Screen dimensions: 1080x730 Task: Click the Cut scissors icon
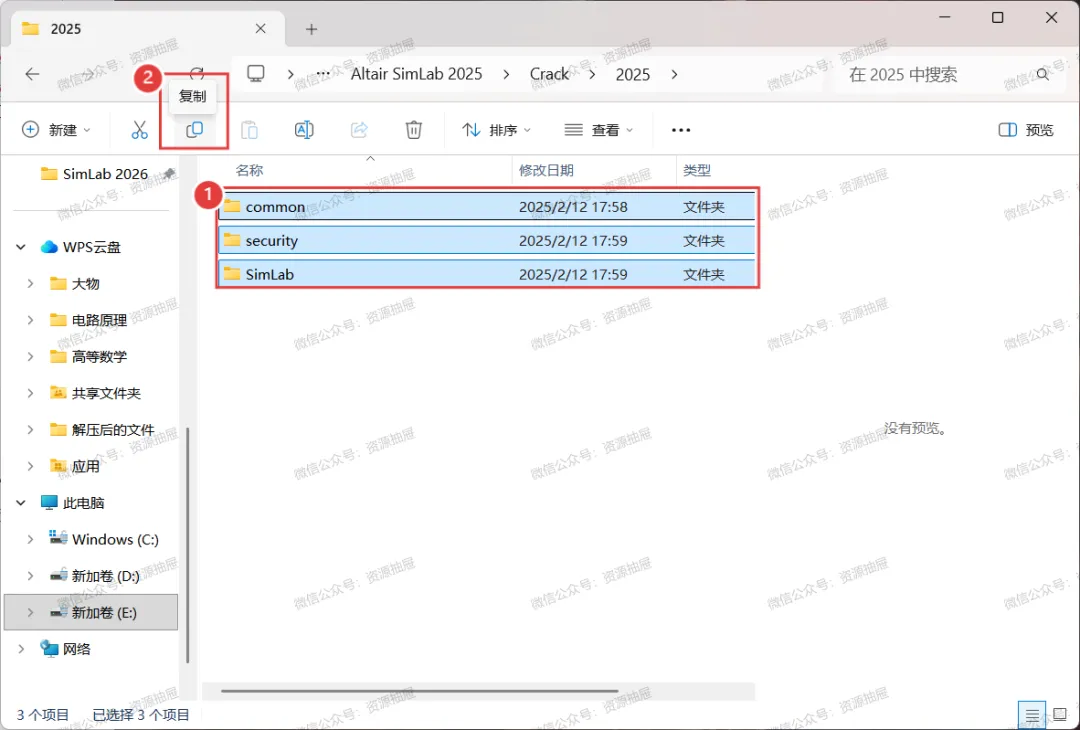click(x=139, y=129)
